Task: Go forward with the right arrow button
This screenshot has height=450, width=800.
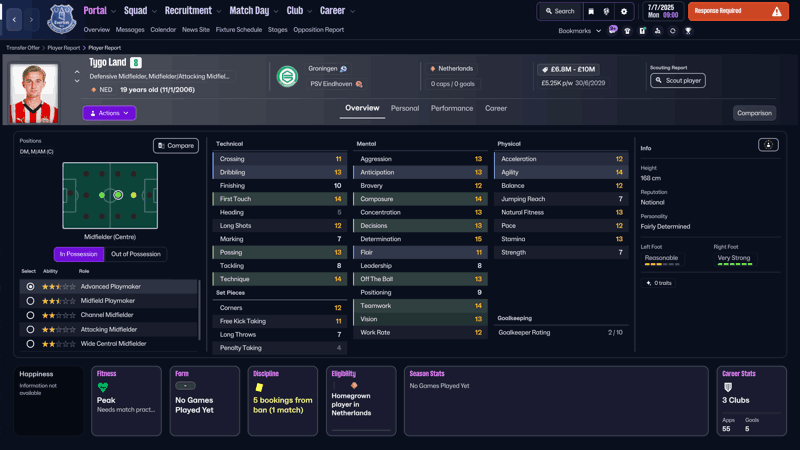Action: pos(31,19)
